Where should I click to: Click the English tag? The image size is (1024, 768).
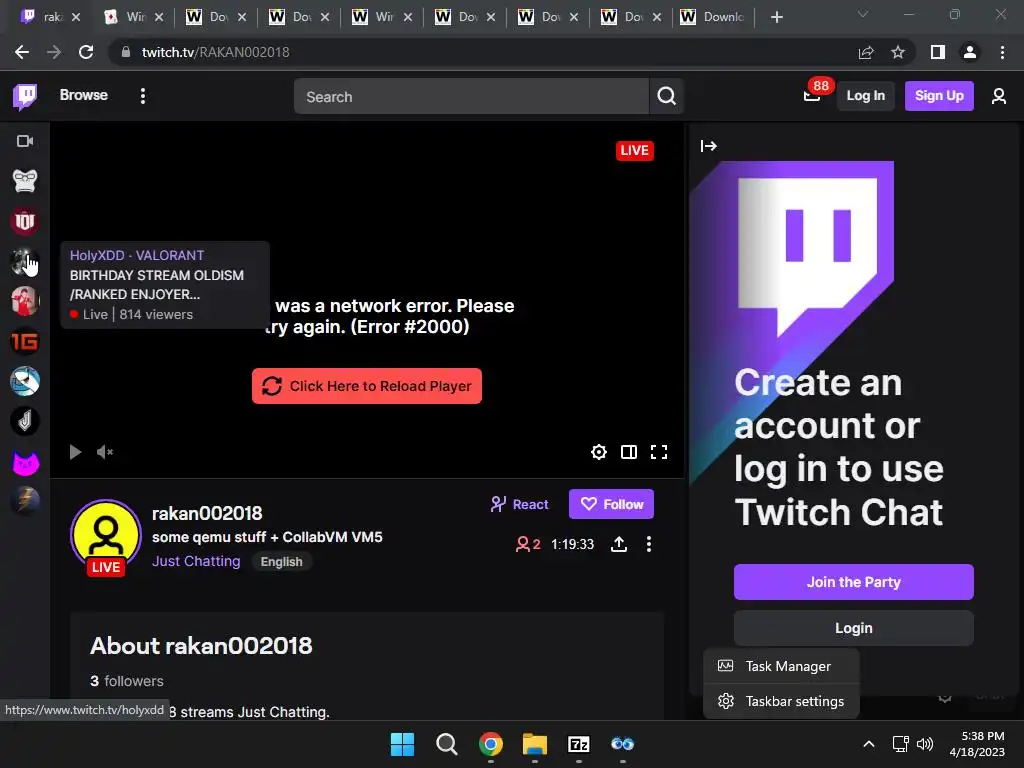point(281,562)
